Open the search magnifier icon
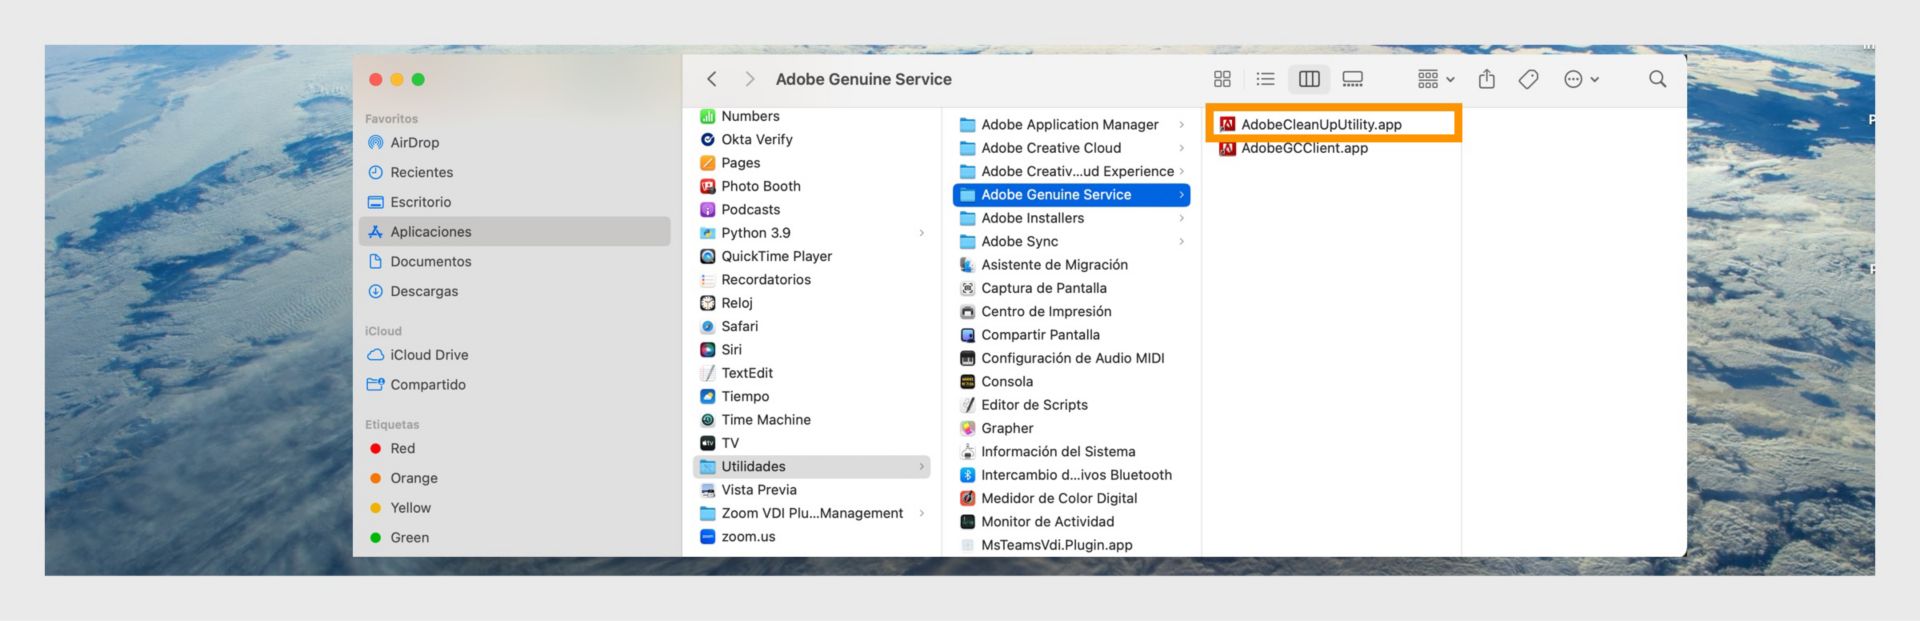The width and height of the screenshot is (1920, 621). (x=1657, y=79)
